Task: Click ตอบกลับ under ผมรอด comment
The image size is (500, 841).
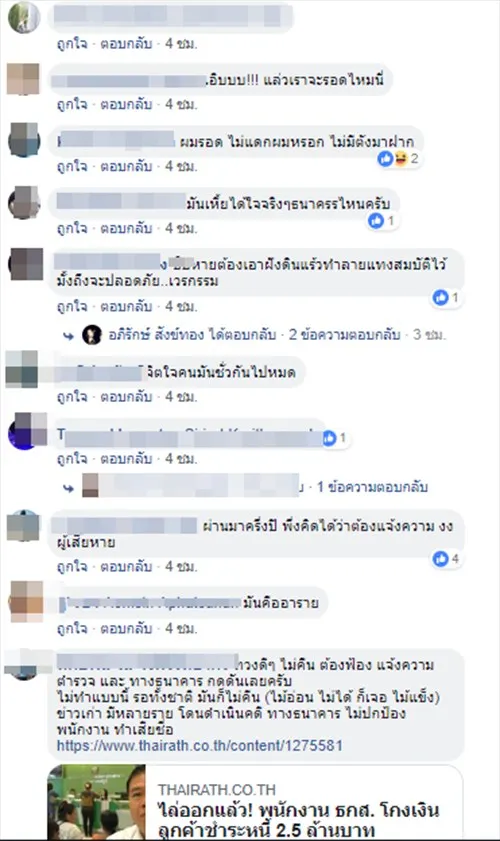Action: click(126, 166)
